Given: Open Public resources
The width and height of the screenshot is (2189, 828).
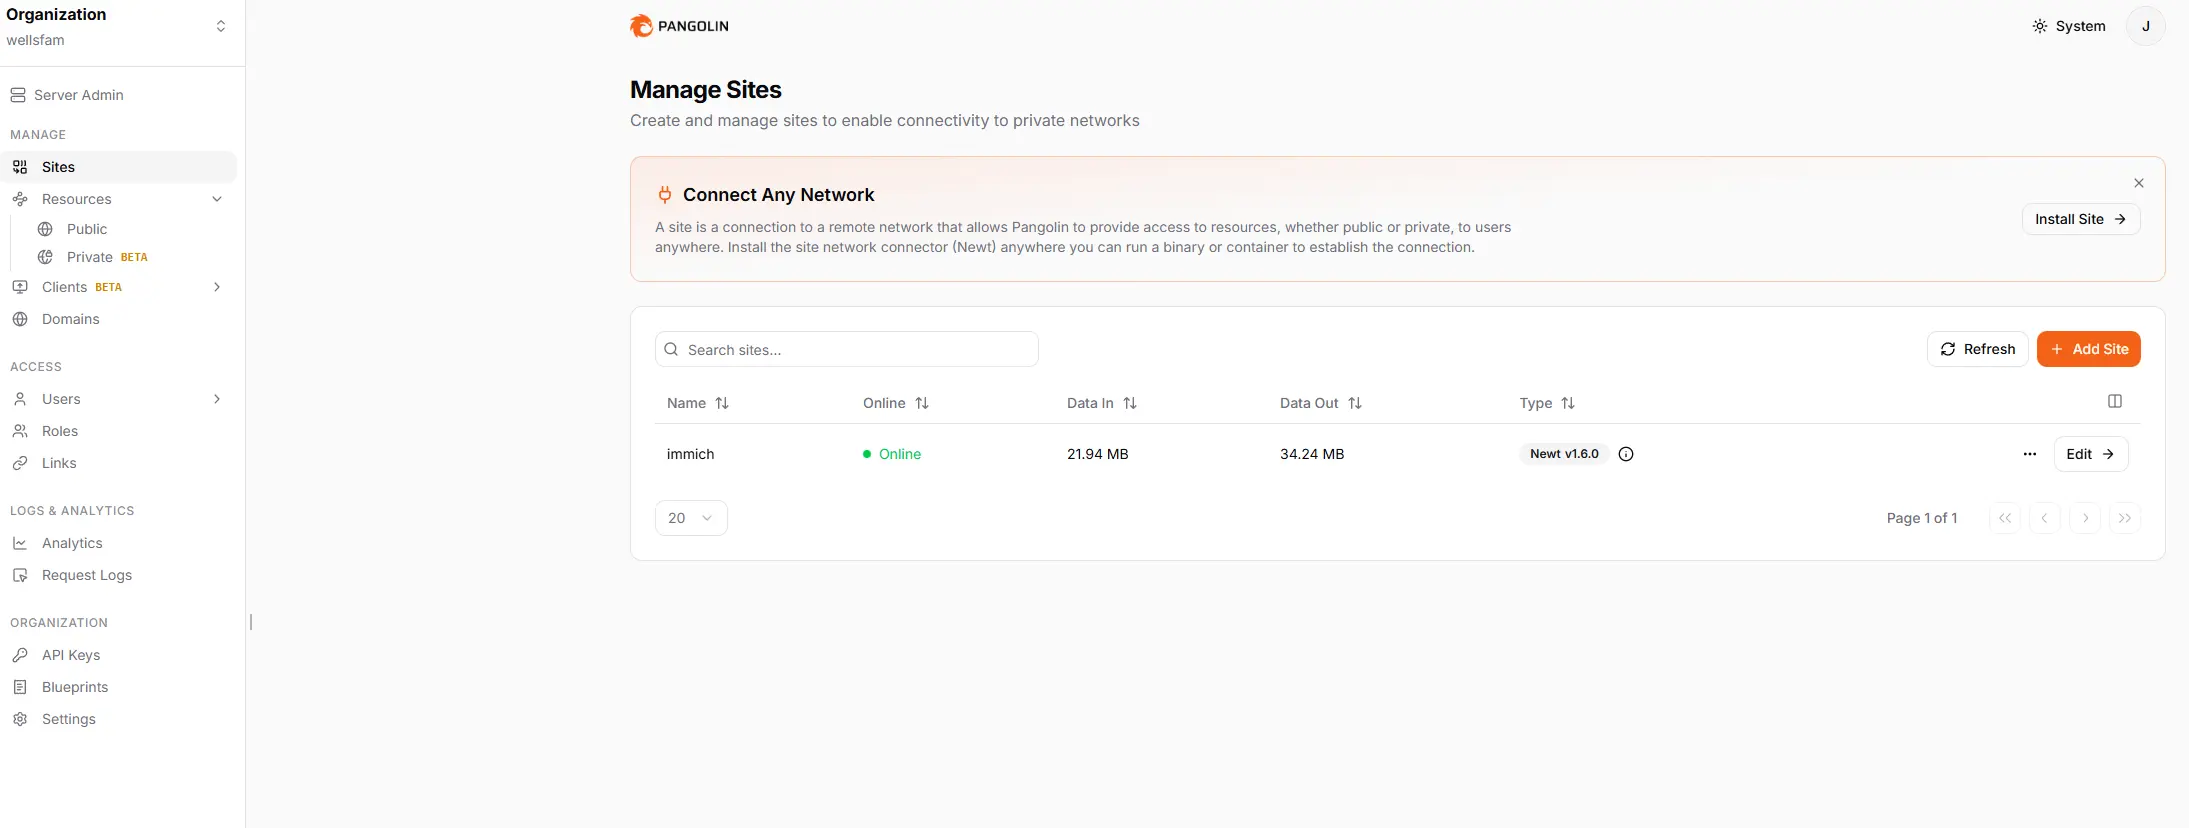Looking at the screenshot, I should click(87, 229).
